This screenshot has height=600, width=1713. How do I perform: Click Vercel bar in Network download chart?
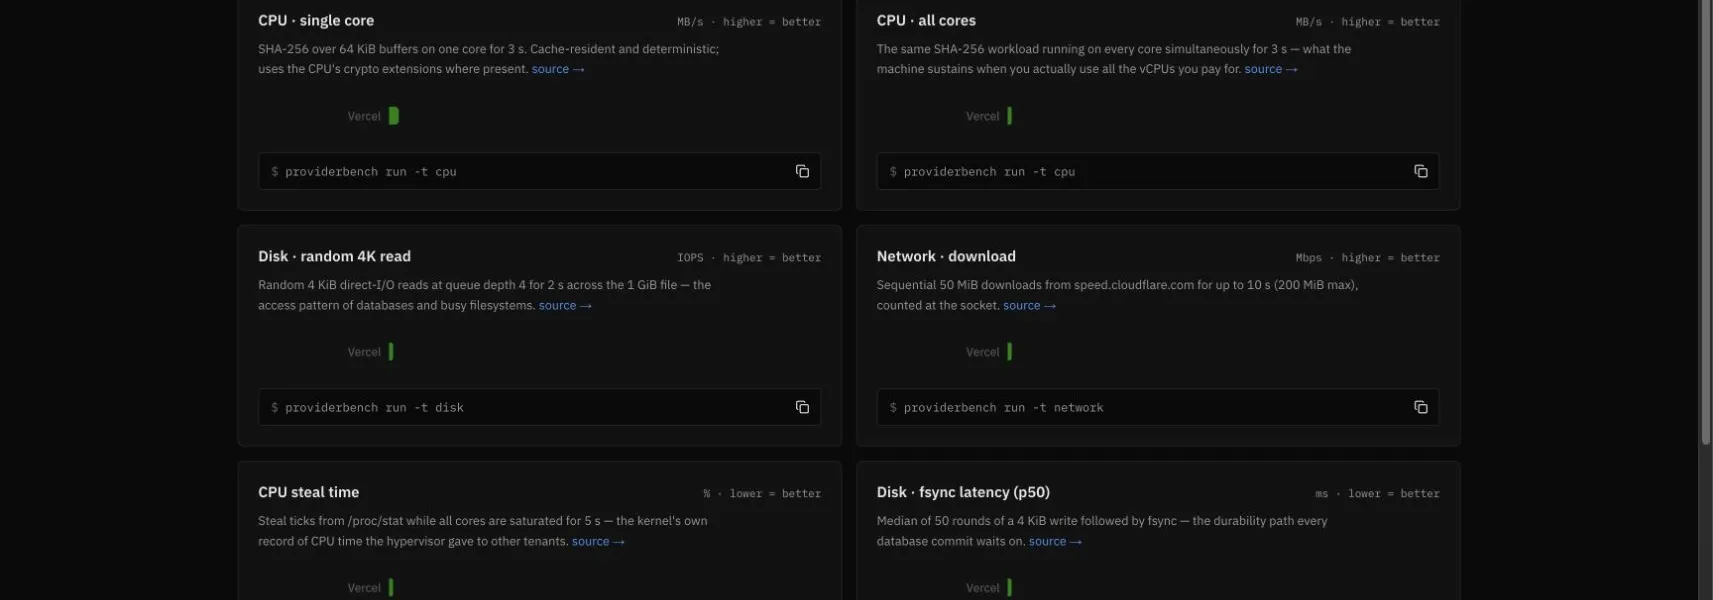pyautogui.click(x=1009, y=352)
